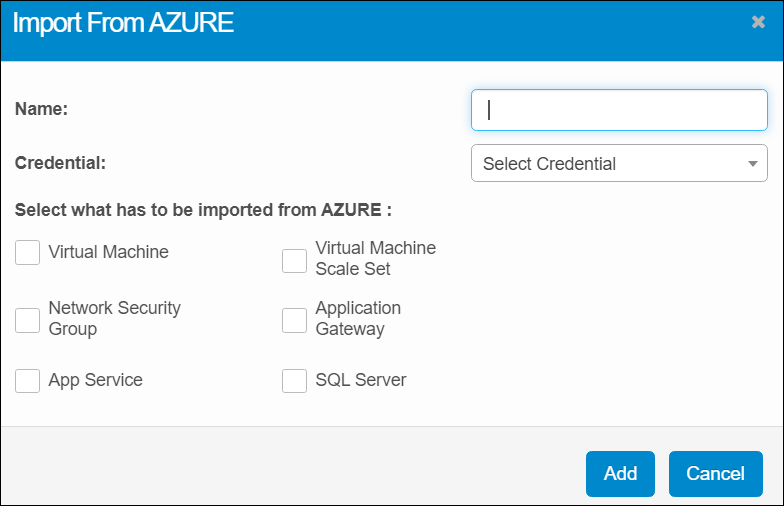The width and height of the screenshot is (784, 506).
Task: Click the Credential dropdown arrow
Action: click(x=752, y=164)
